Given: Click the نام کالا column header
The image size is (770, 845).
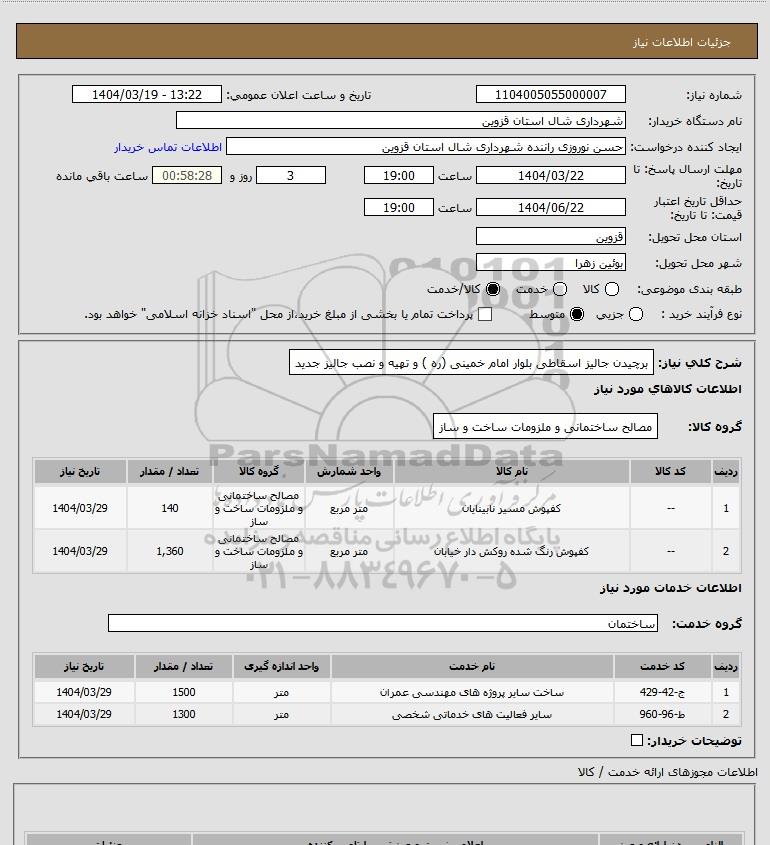Looking at the screenshot, I should (x=511, y=472).
